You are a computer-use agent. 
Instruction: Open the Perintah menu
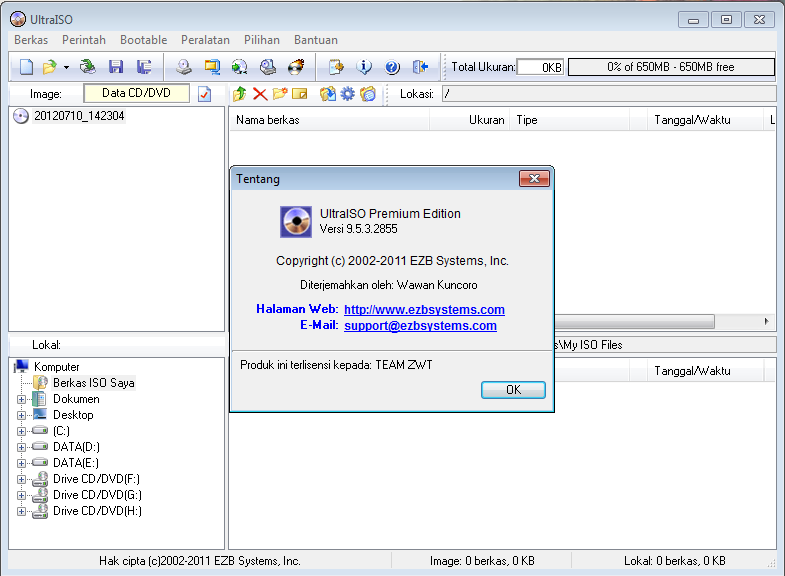84,40
